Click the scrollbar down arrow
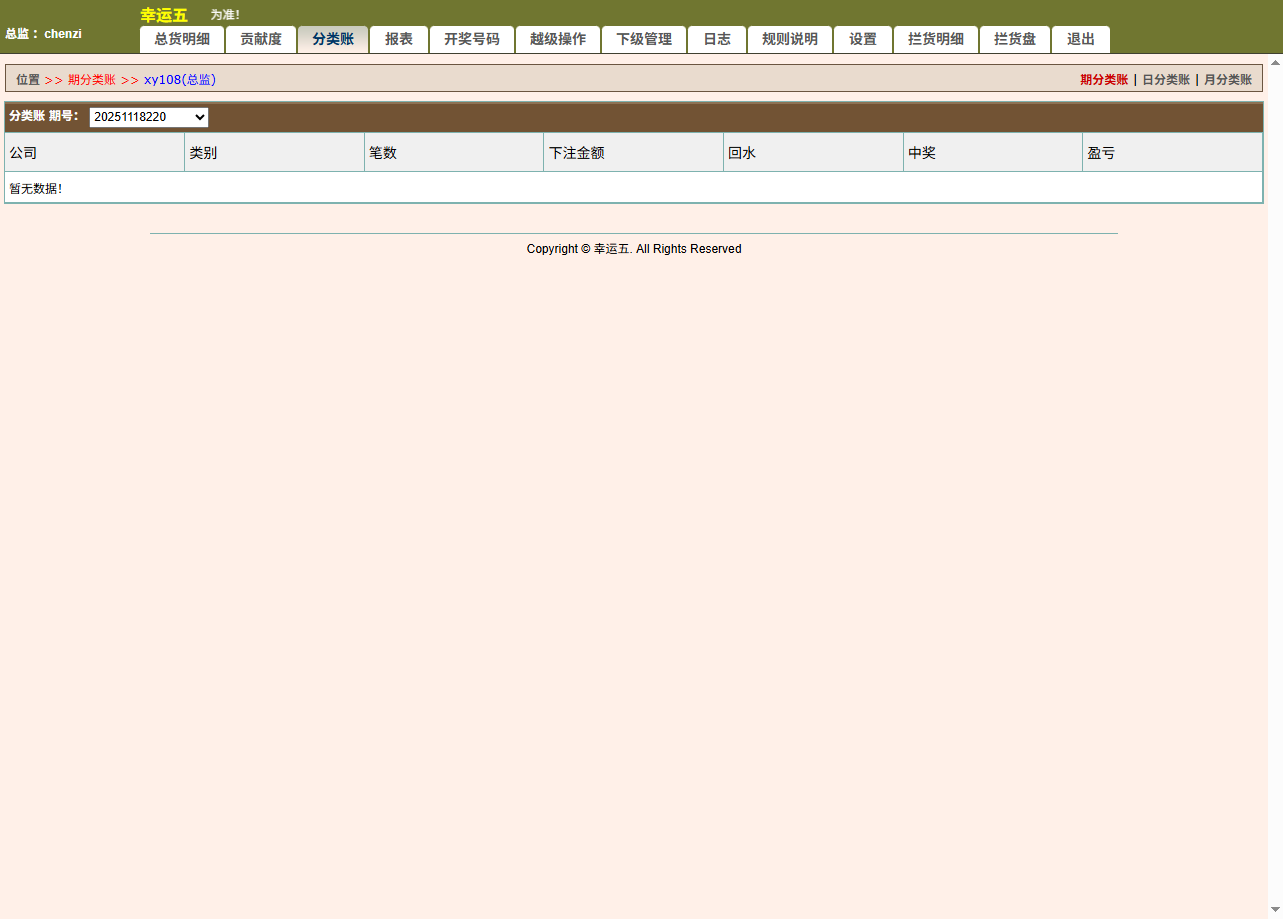Image resolution: width=1283 pixels, height=919 pixels. click(1275, 910)
